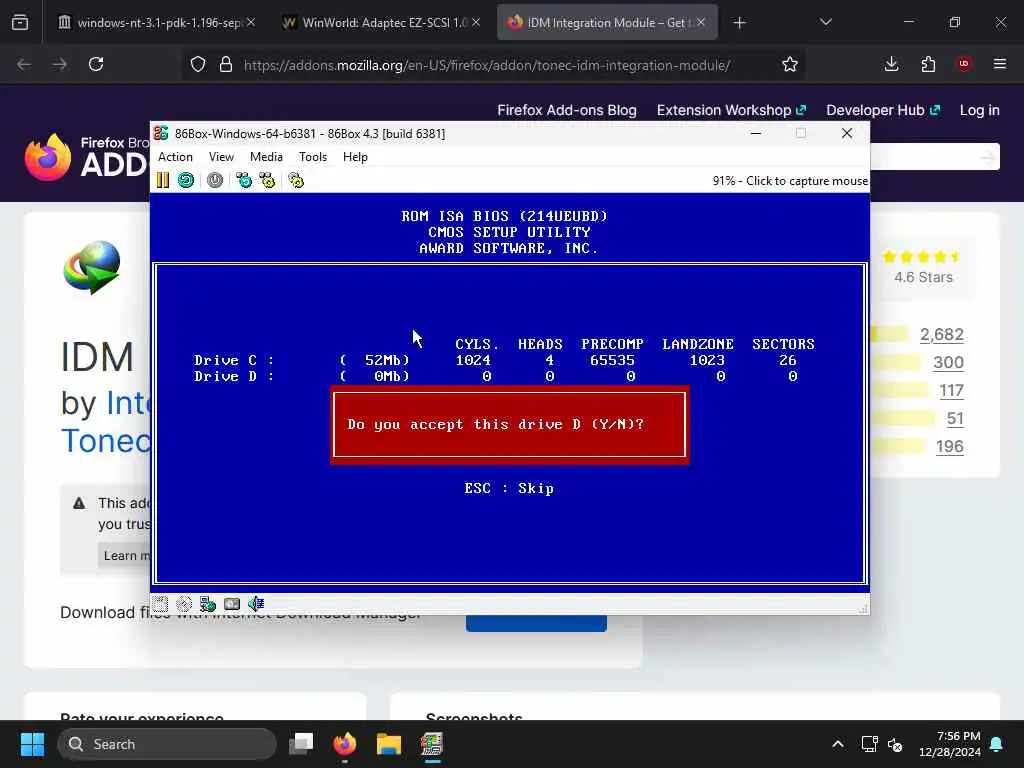The height and width of the screenshot is (768, 1024).
Task: Switch to windows-nt-3.1-pdk Firefox tab
Action: (157, 22)
